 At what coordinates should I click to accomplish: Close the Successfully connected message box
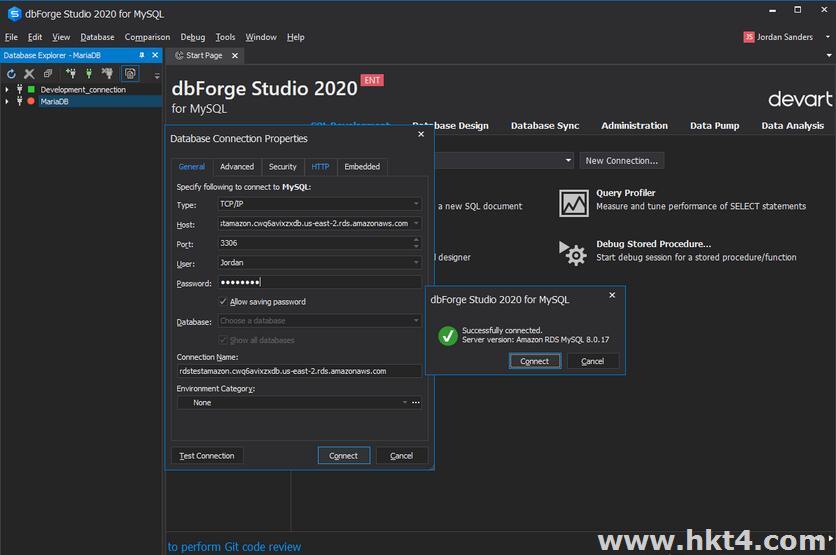[x=612, y=295]
